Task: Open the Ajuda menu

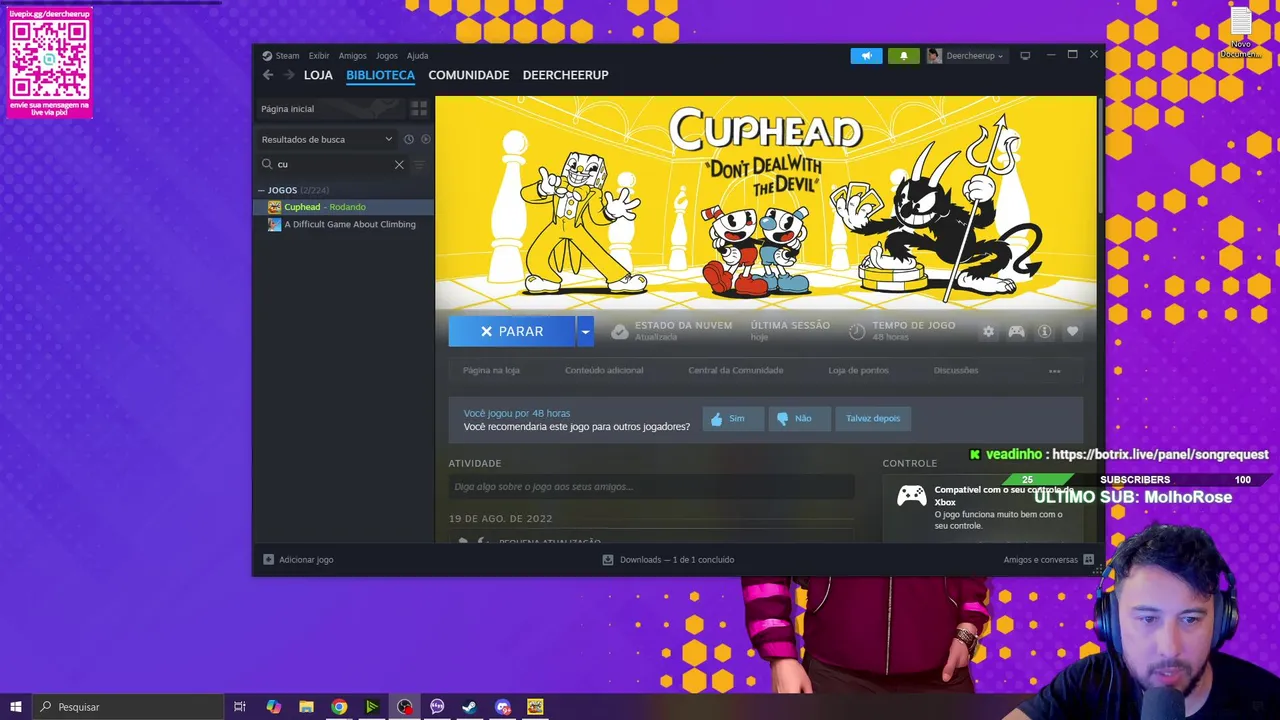Action: (417, 56)
